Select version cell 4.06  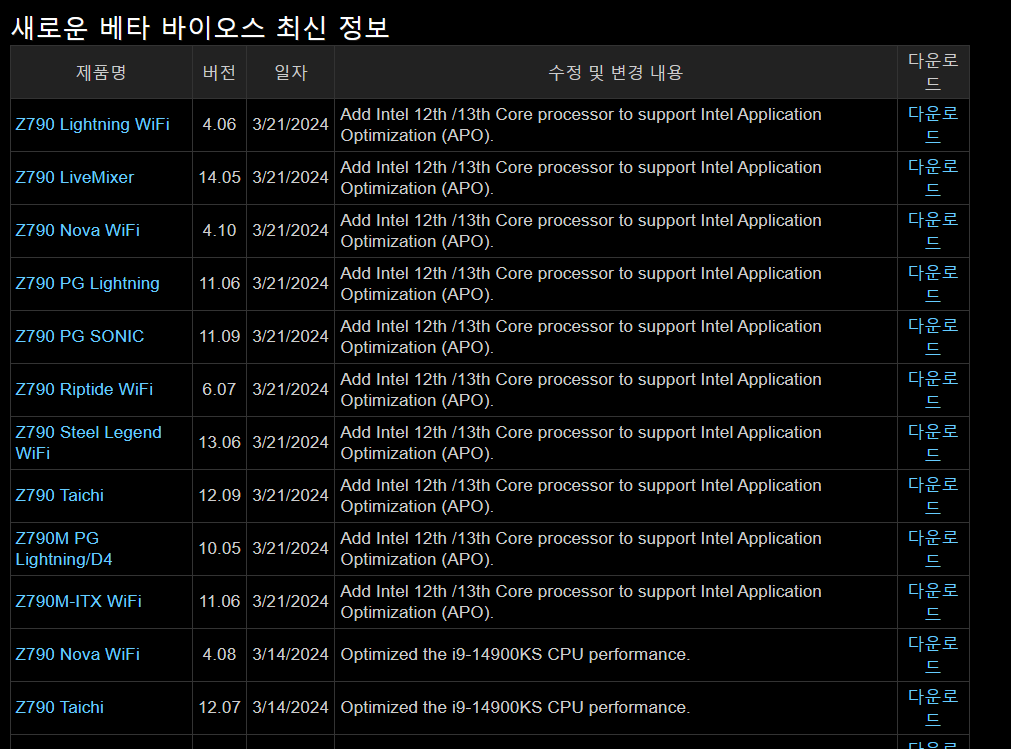[x=219, y=124]
